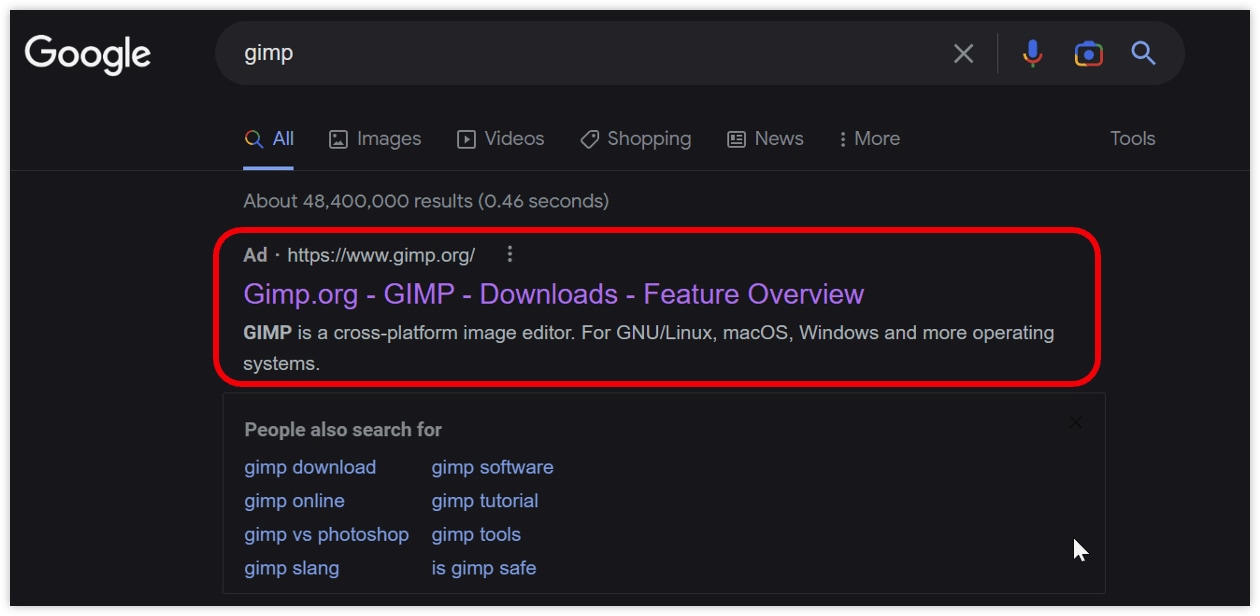Screen dimensions: 1260x616
Task: Open search by image camera icon
Action: pyautogui.click(x=1088, y=54)
